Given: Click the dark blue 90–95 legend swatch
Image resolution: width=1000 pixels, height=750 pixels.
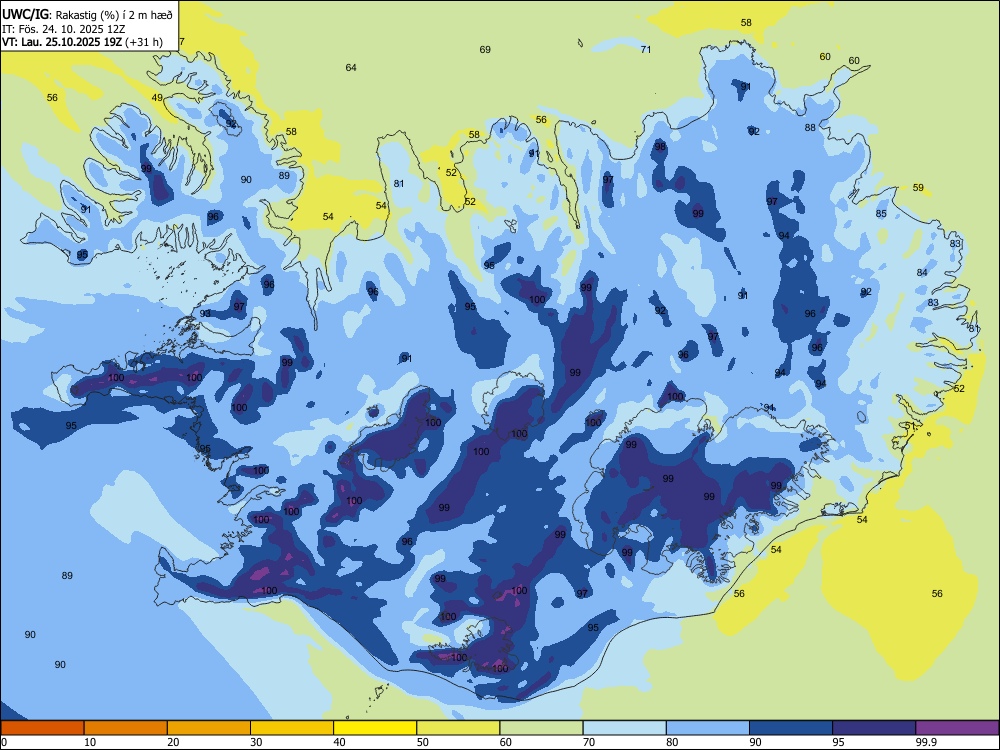Looking at the screenshot, I should 791,728.
